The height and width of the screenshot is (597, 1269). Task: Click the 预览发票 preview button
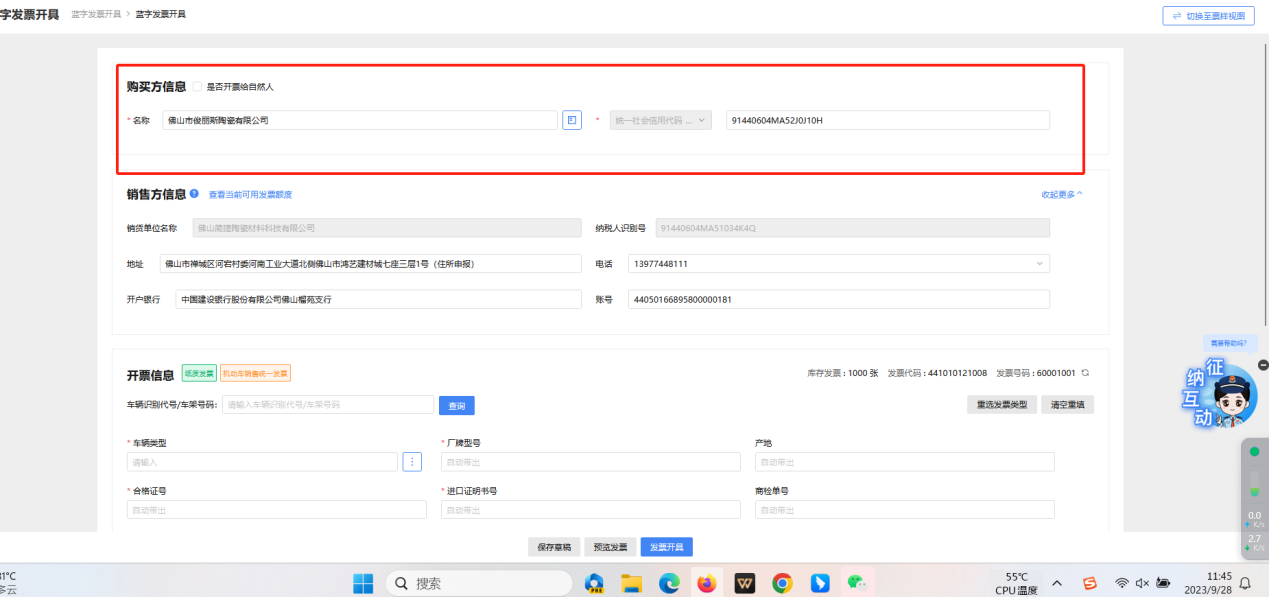tap(610, 547)
